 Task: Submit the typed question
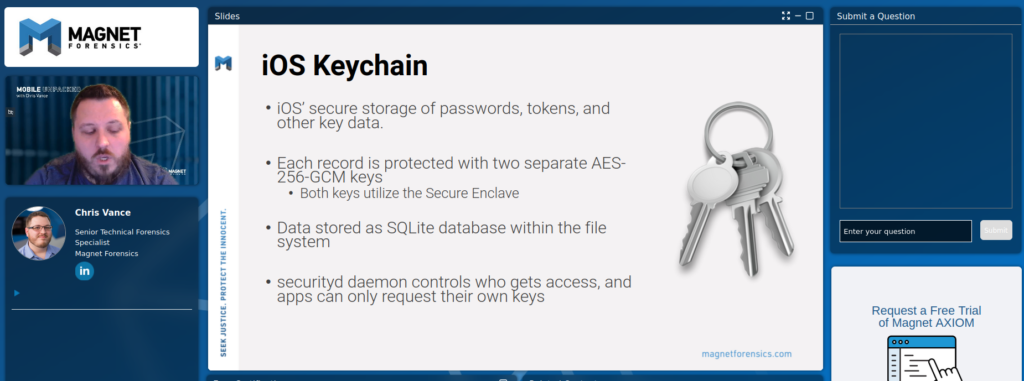[996, 230]
